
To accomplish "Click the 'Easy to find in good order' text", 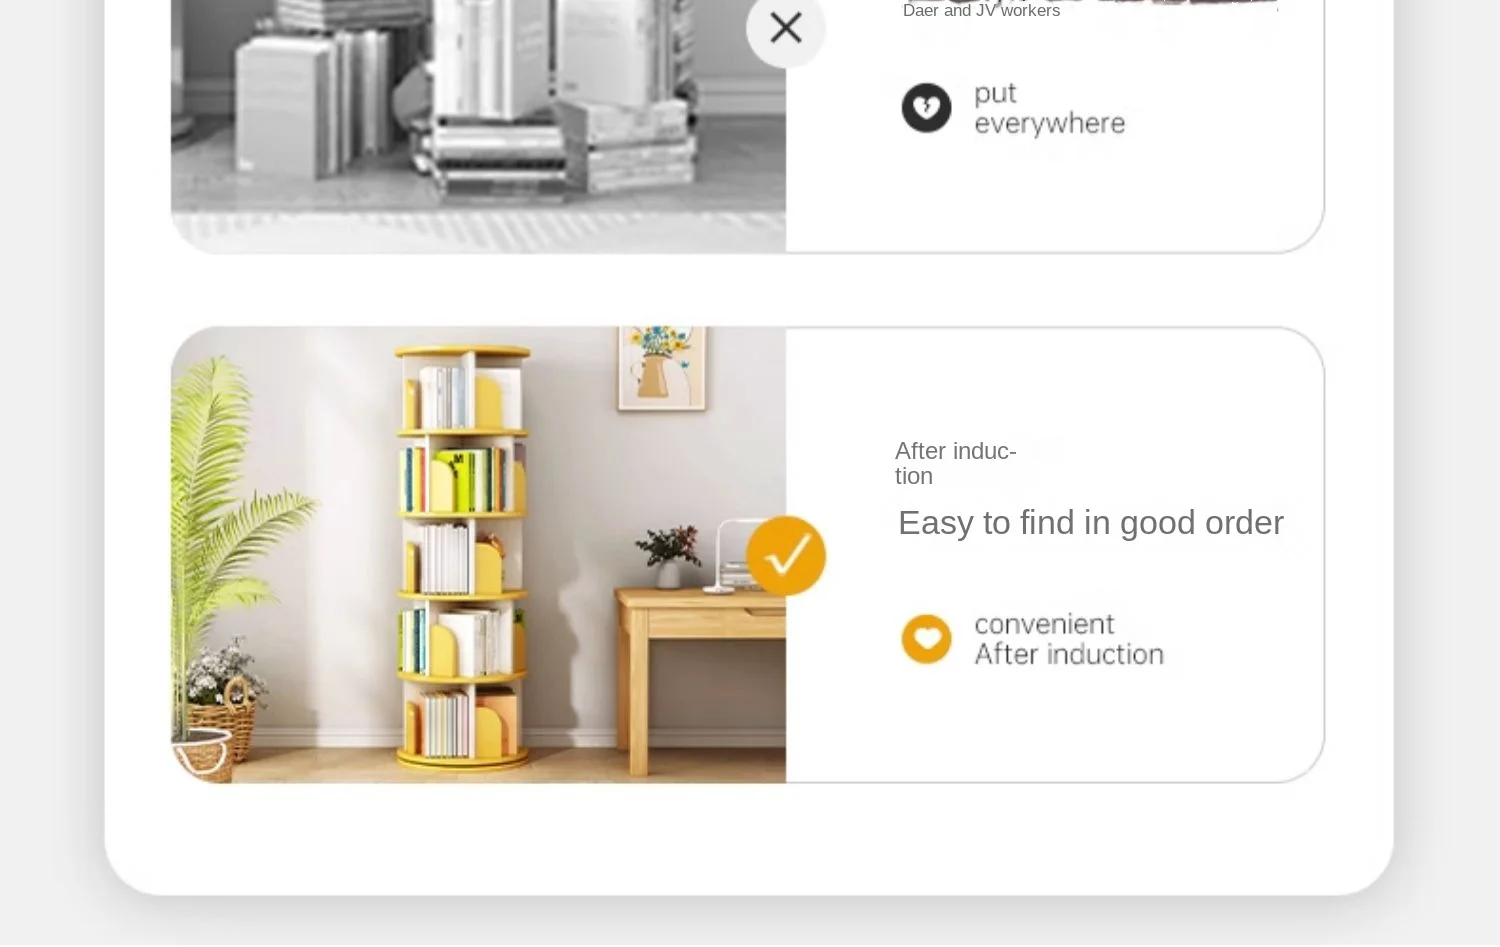I will (x=1090, y=522).
